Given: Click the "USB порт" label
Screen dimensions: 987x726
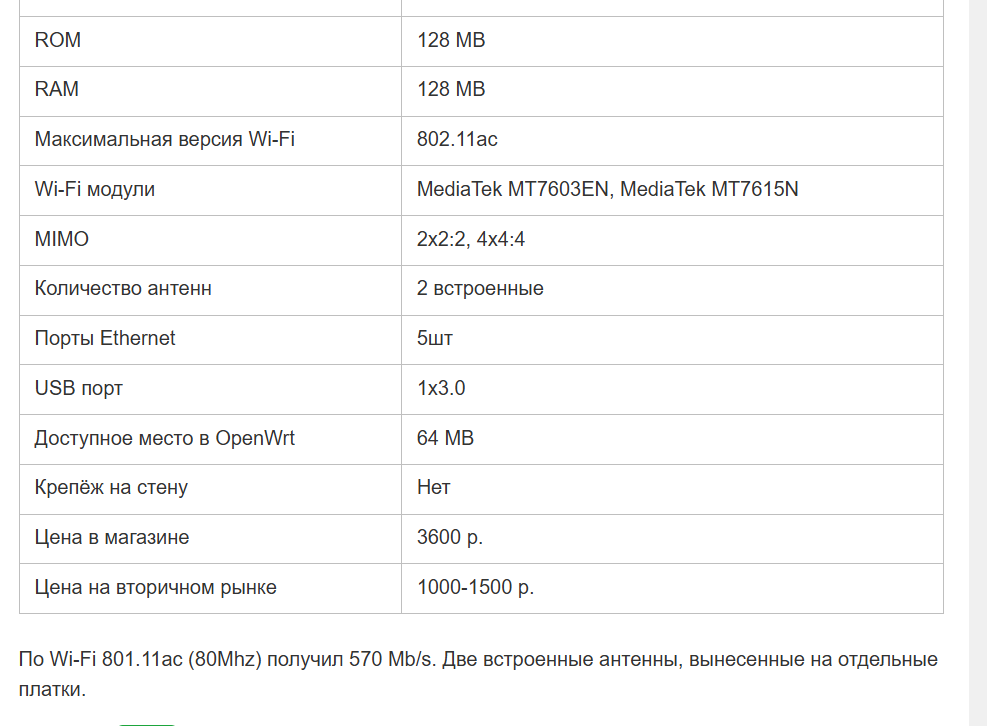Looking at the screenshot, I should point(79,388).
